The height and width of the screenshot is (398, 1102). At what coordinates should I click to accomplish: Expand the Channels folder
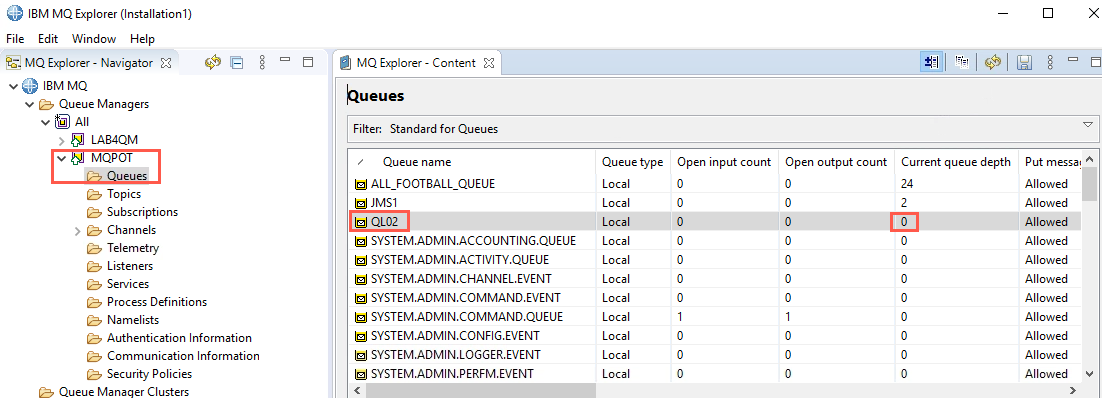pyautogui.click(x=78, y=230)
